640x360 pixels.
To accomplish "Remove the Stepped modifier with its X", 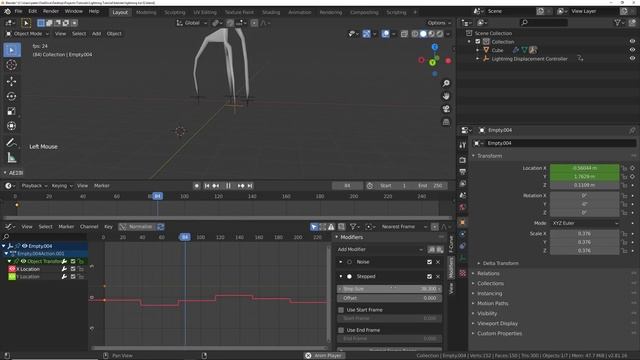I will click(438, 277).
